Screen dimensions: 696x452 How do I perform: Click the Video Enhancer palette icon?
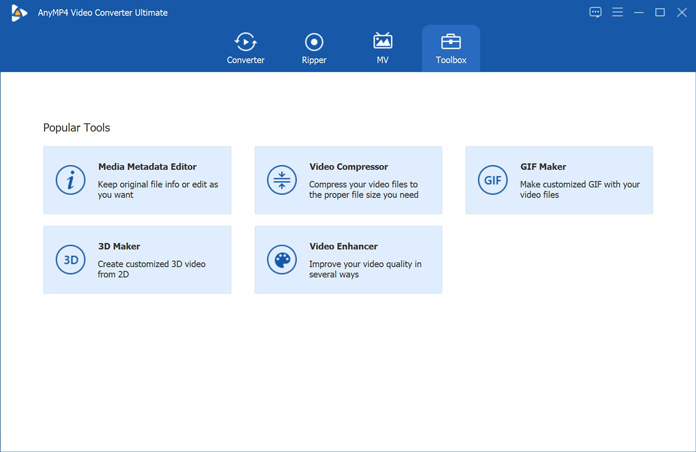click(x=282, y=260)
